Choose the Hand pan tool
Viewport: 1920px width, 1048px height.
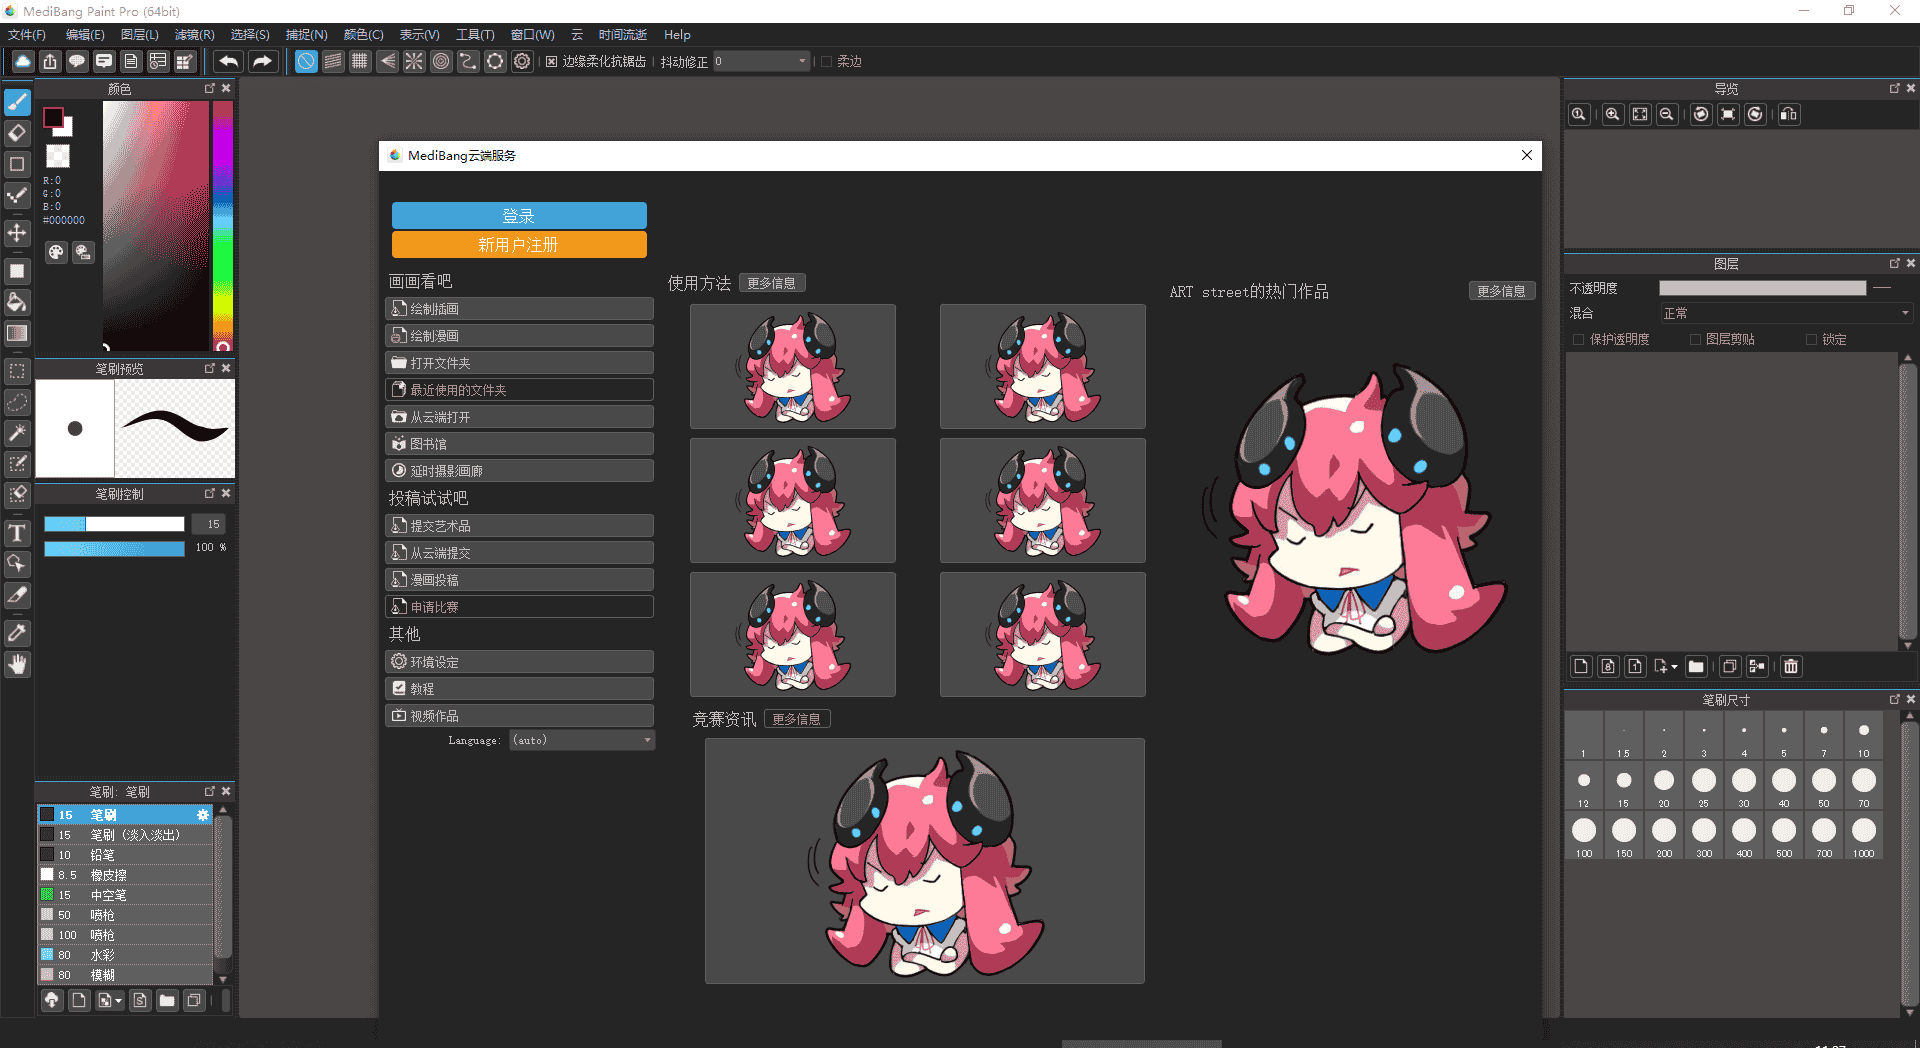coord(17,665)
